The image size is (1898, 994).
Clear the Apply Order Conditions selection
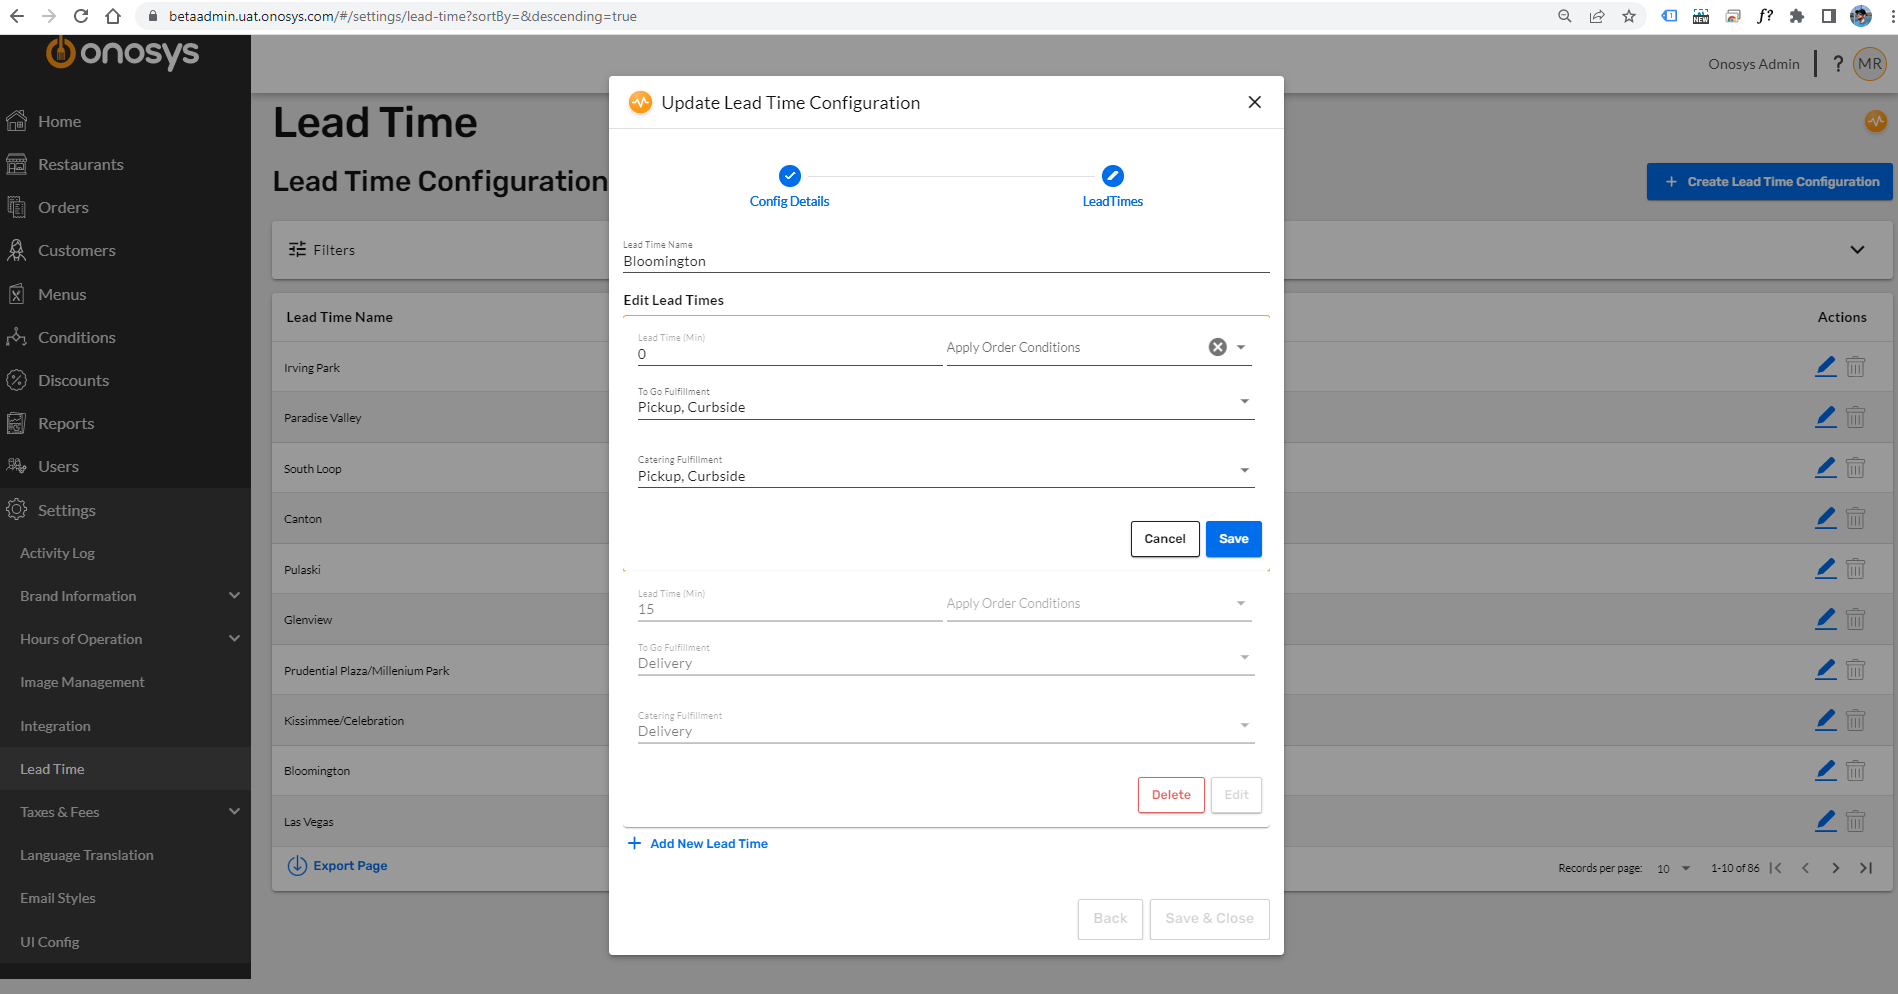coord(1217,346)
